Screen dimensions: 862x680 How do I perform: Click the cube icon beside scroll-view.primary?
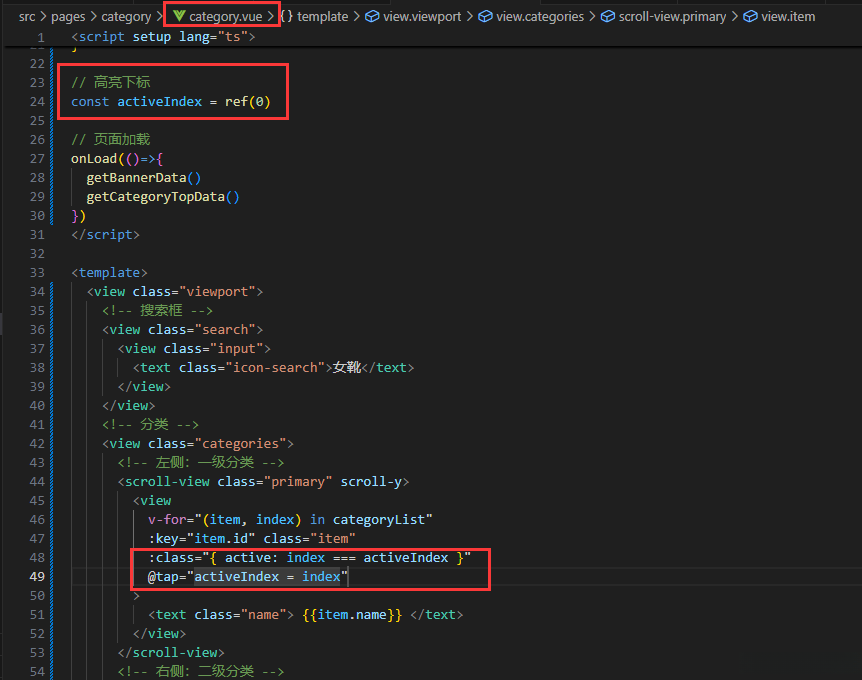pos(607,16)
